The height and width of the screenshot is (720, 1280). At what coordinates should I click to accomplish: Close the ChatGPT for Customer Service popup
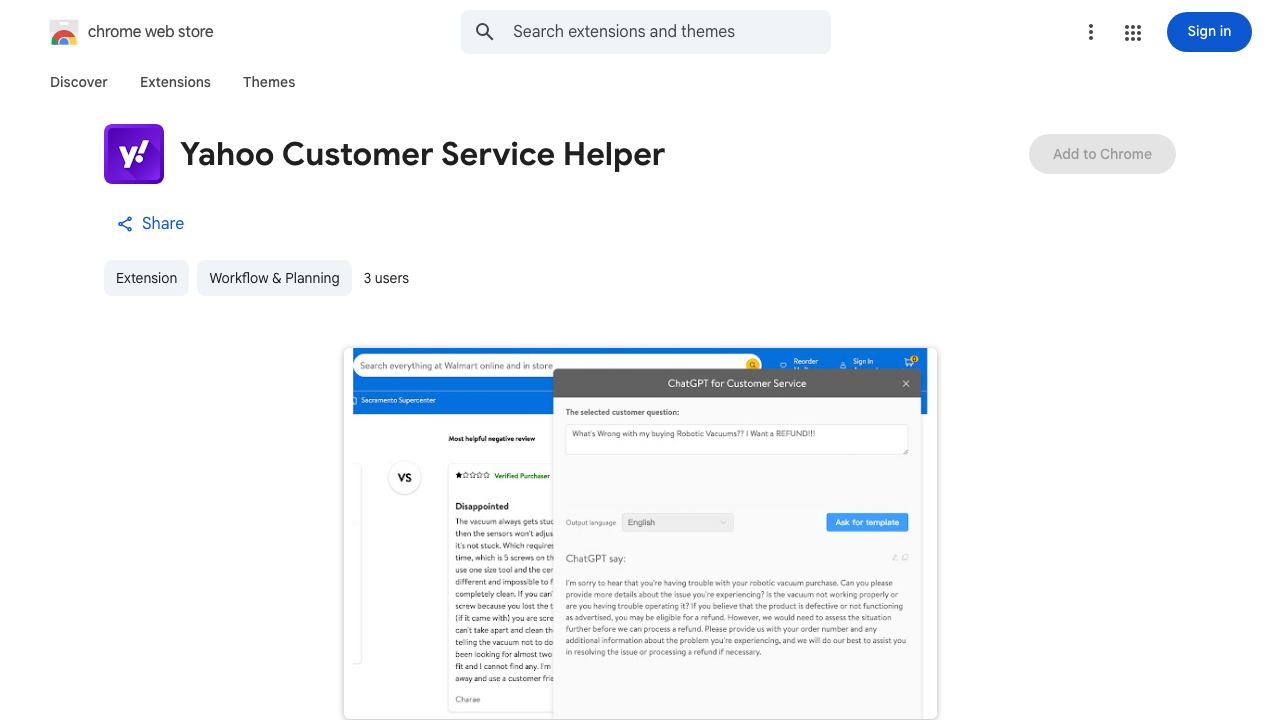(906, 383)
